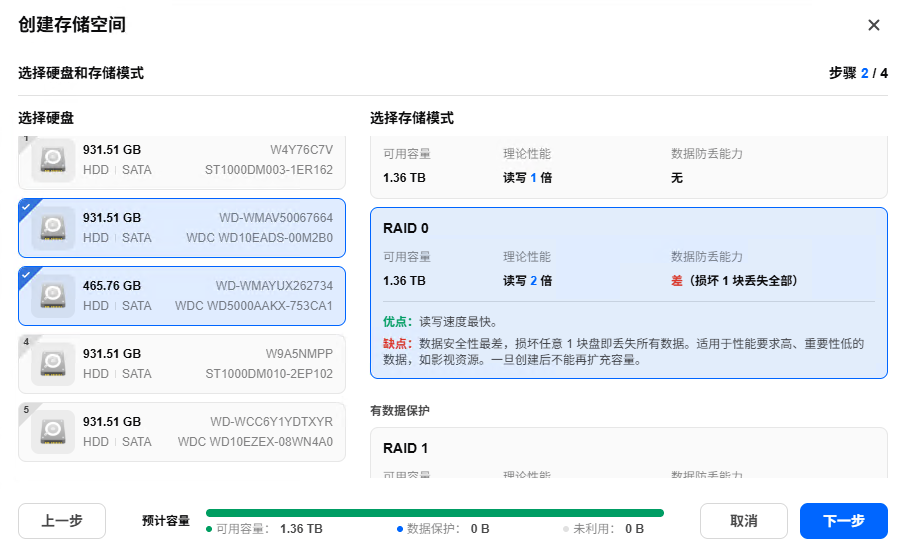Click the serial WD-WCC6Y1YDTXYR text

point(272,421)
